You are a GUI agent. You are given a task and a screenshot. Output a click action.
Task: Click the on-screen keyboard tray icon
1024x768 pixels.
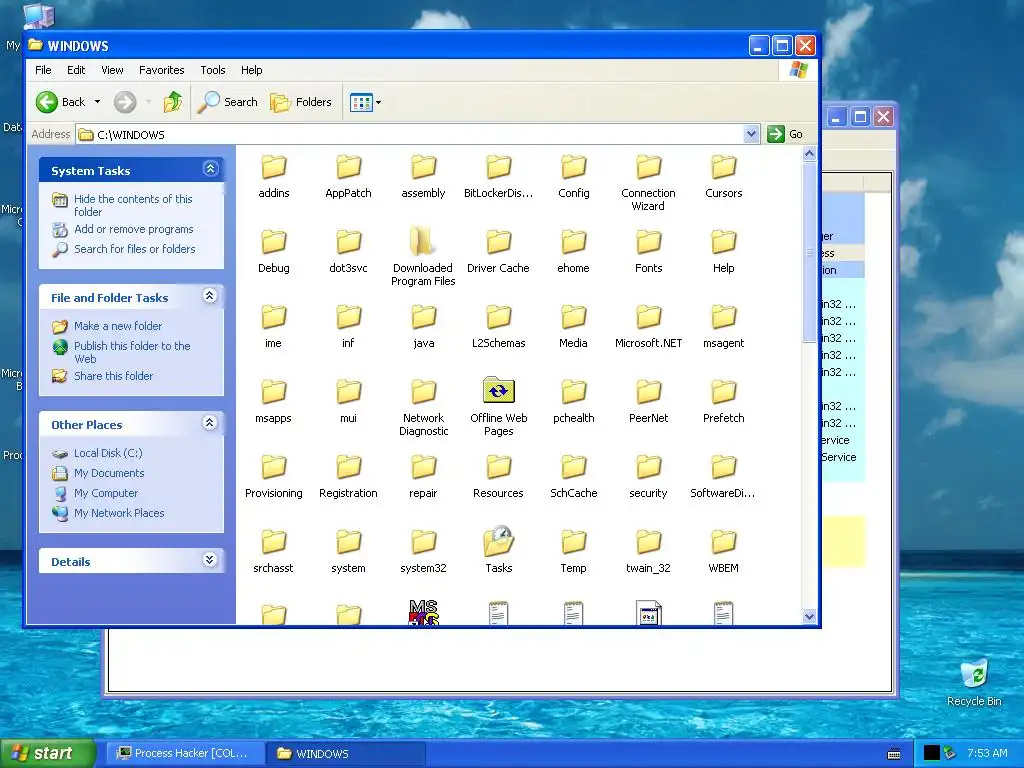(894, 754)
